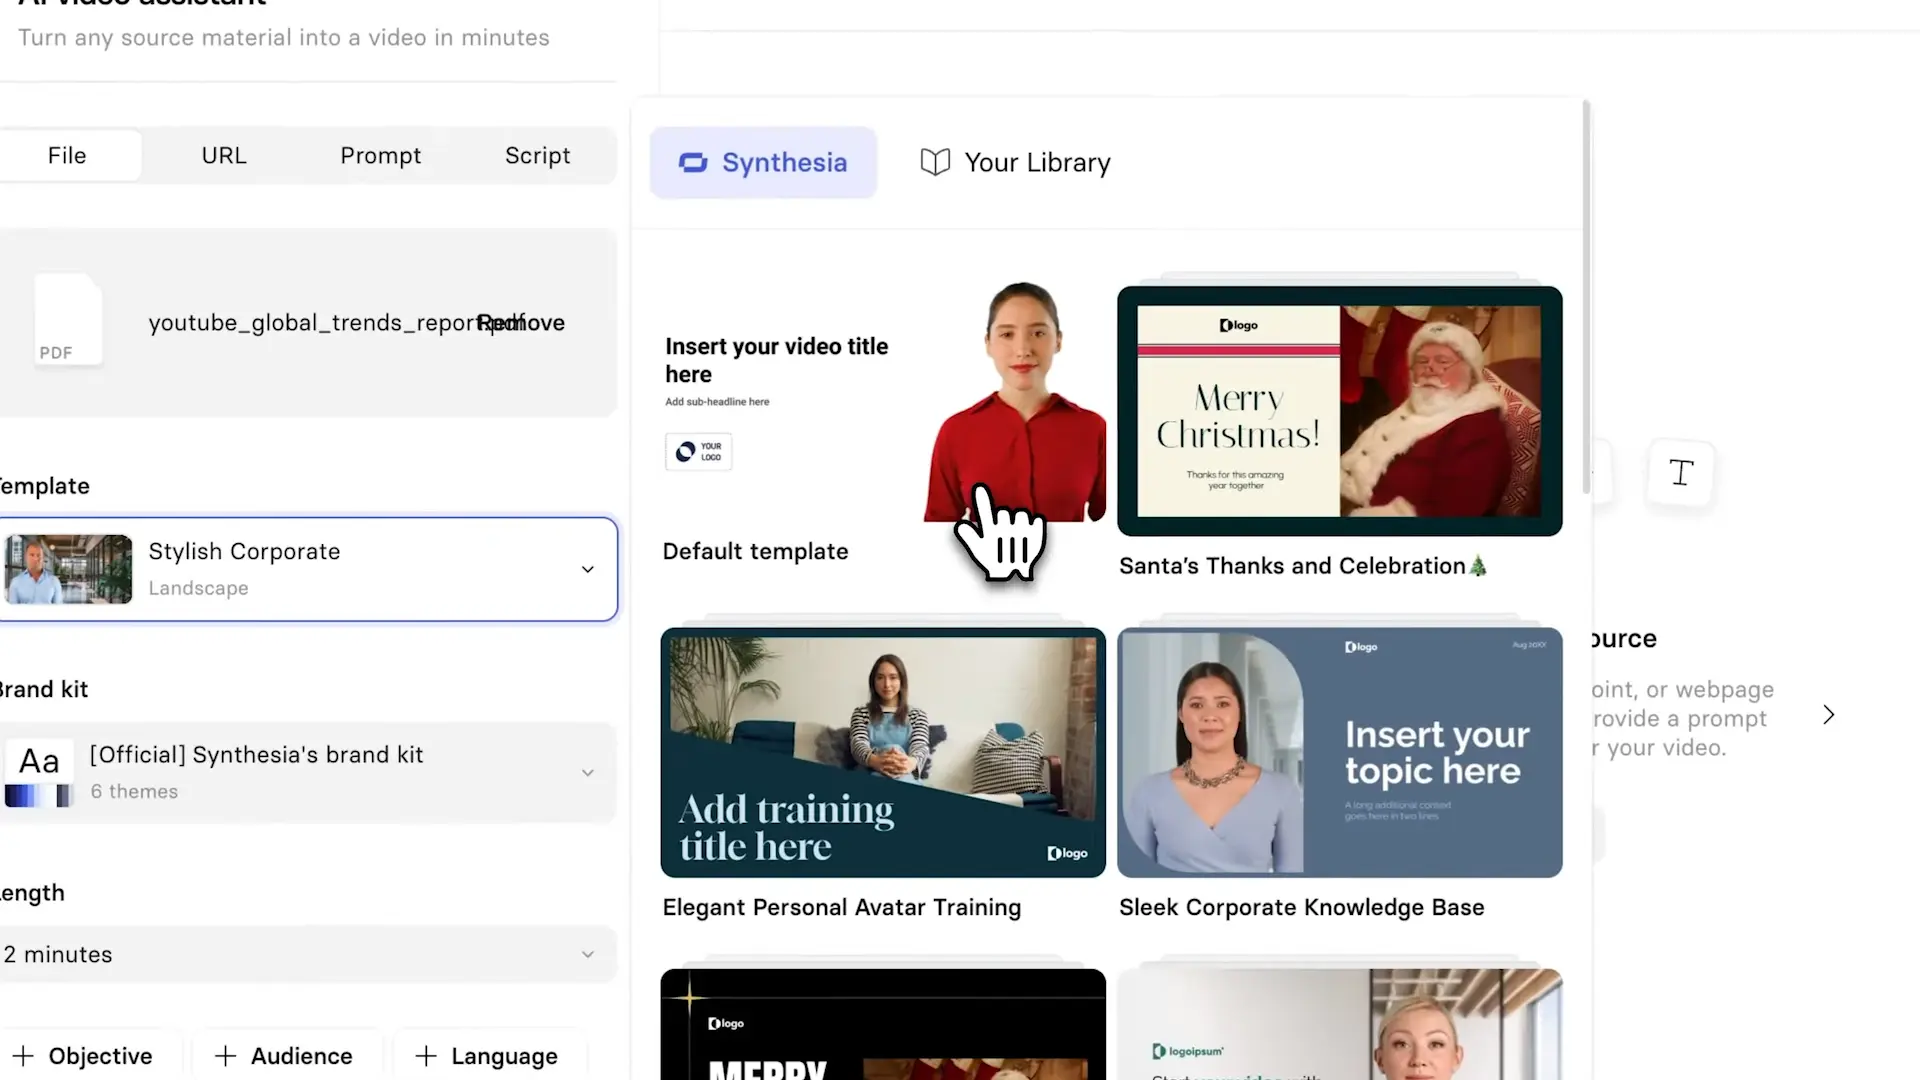
Task: Click the plus icon beside Objective
Action: pos(23,1056)
